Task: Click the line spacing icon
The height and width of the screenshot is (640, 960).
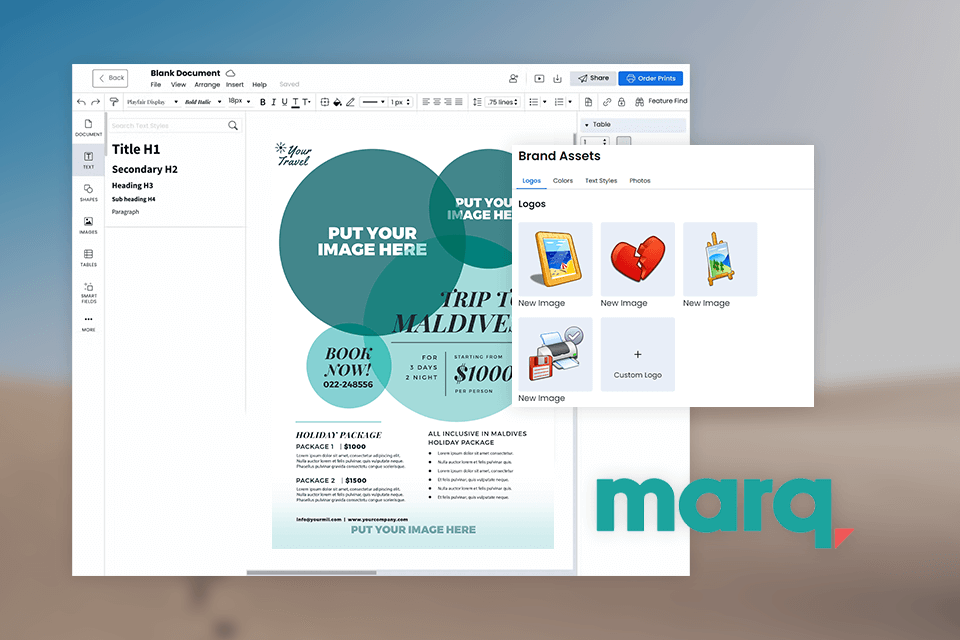Action: pyautogui.click(x=477, y=102)
